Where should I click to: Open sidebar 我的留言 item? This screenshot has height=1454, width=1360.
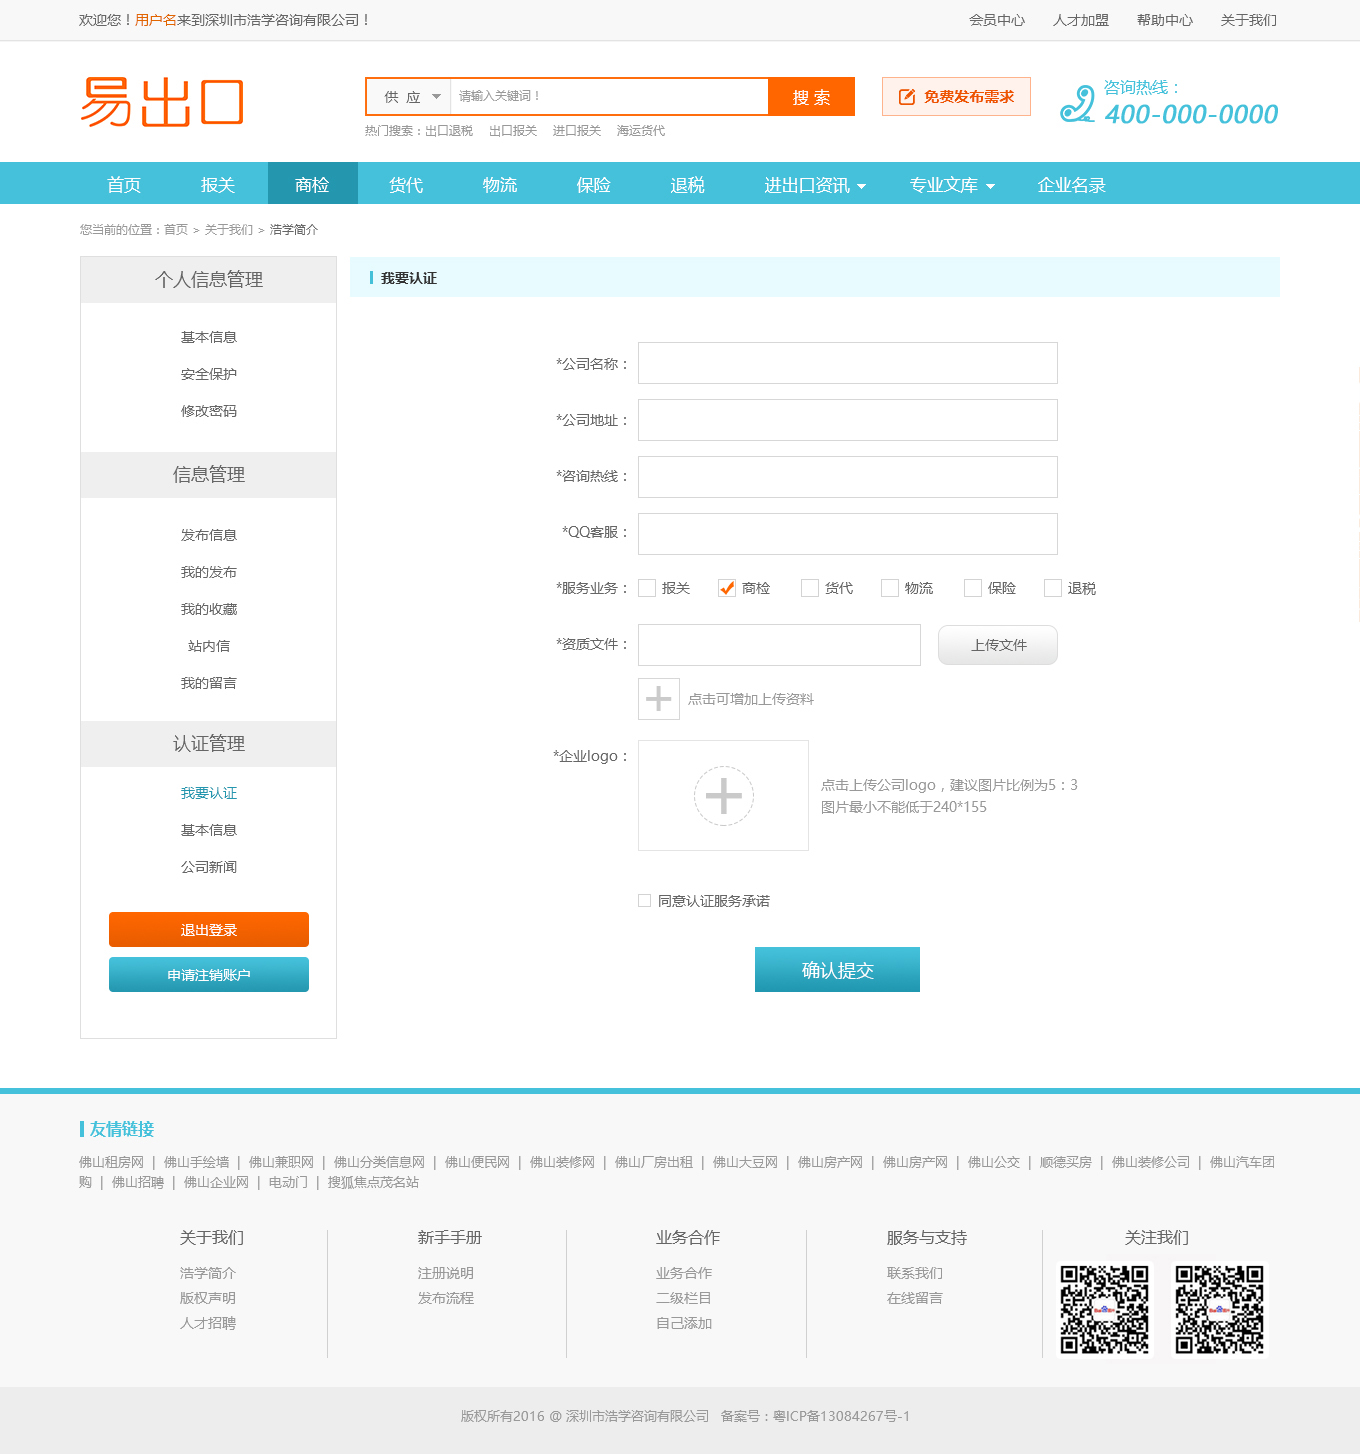(x=209, y=683)
